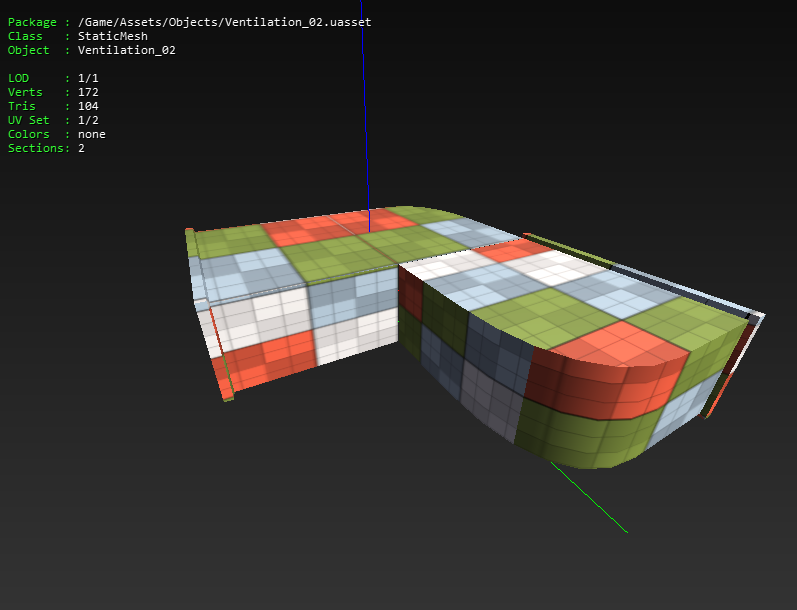Click the Tris count 104
Image resolution: width=797 pixels, height=610 pixels.
click(x=88, y=106)
